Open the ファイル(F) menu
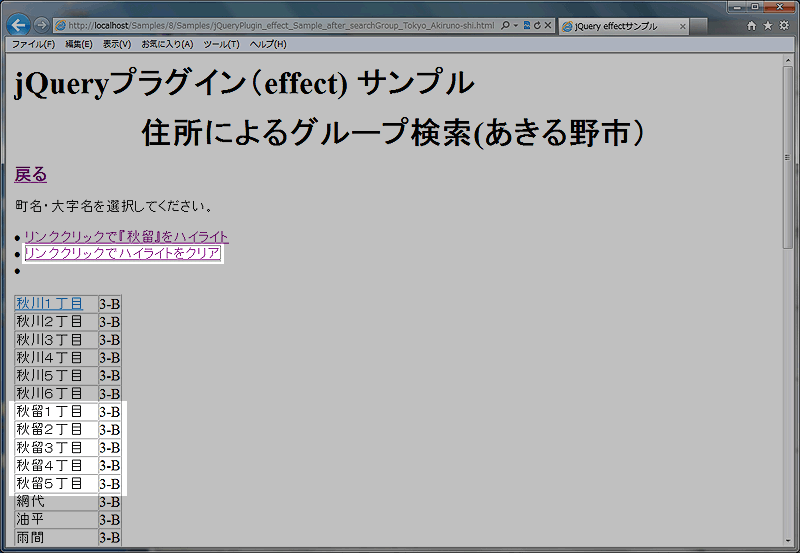The image size is (800, 553). [33, 44]
